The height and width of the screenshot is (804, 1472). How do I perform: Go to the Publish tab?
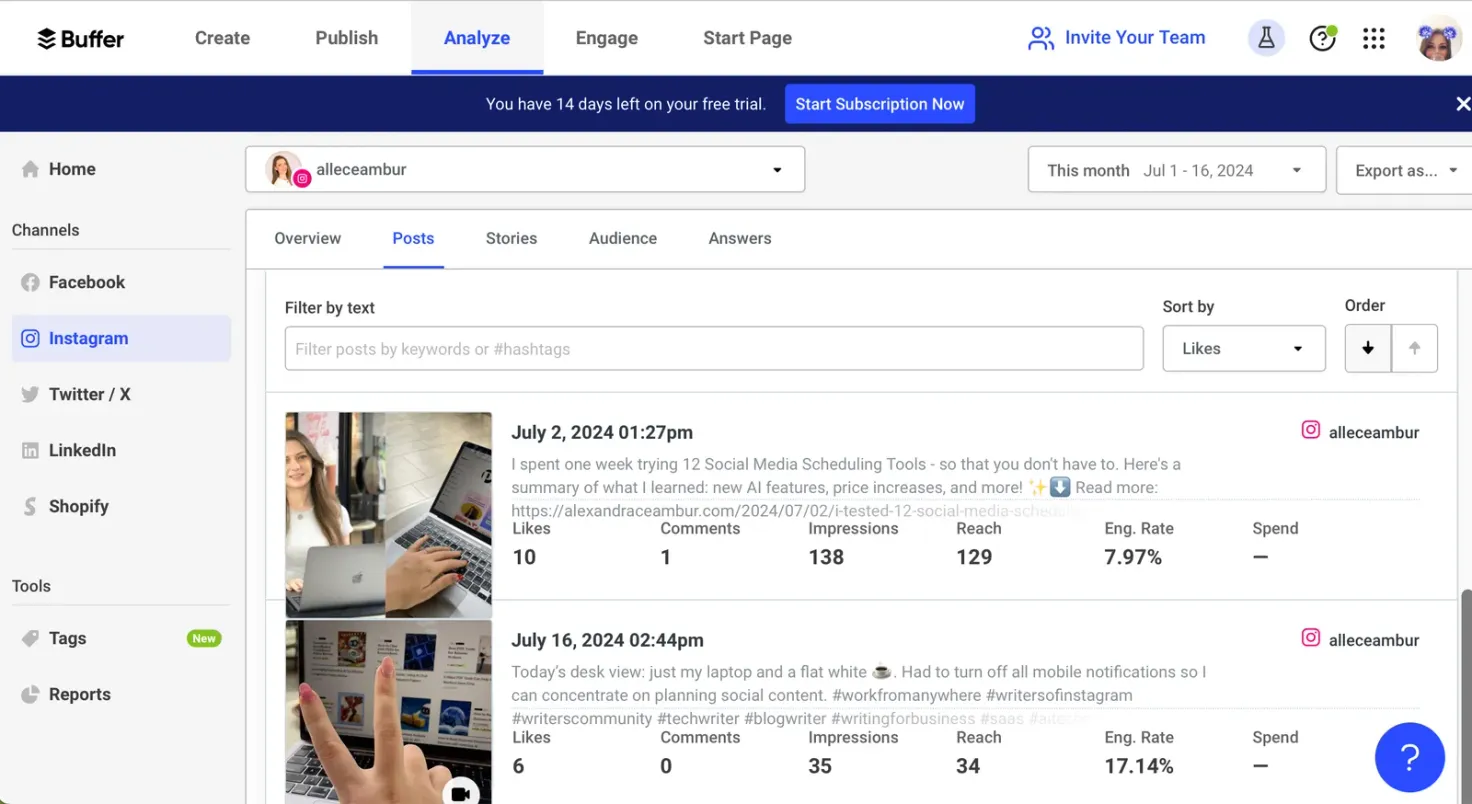(x=347, y=38)
